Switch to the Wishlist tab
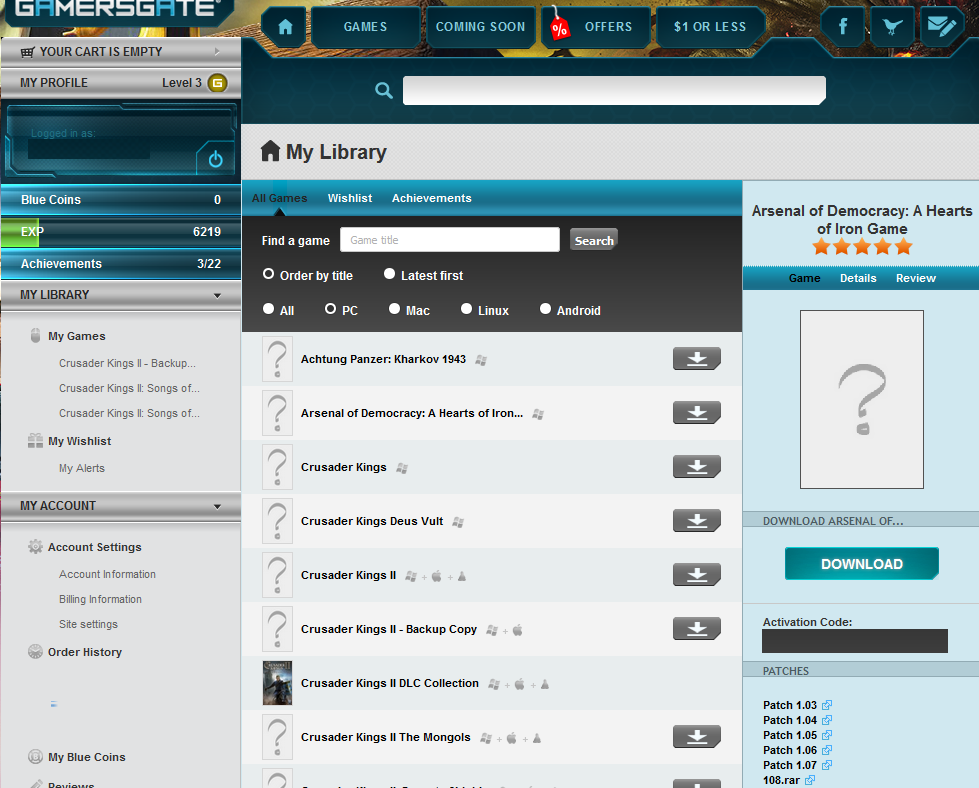Viewport: 979px width, 788px height. click(x=349, y=198)
